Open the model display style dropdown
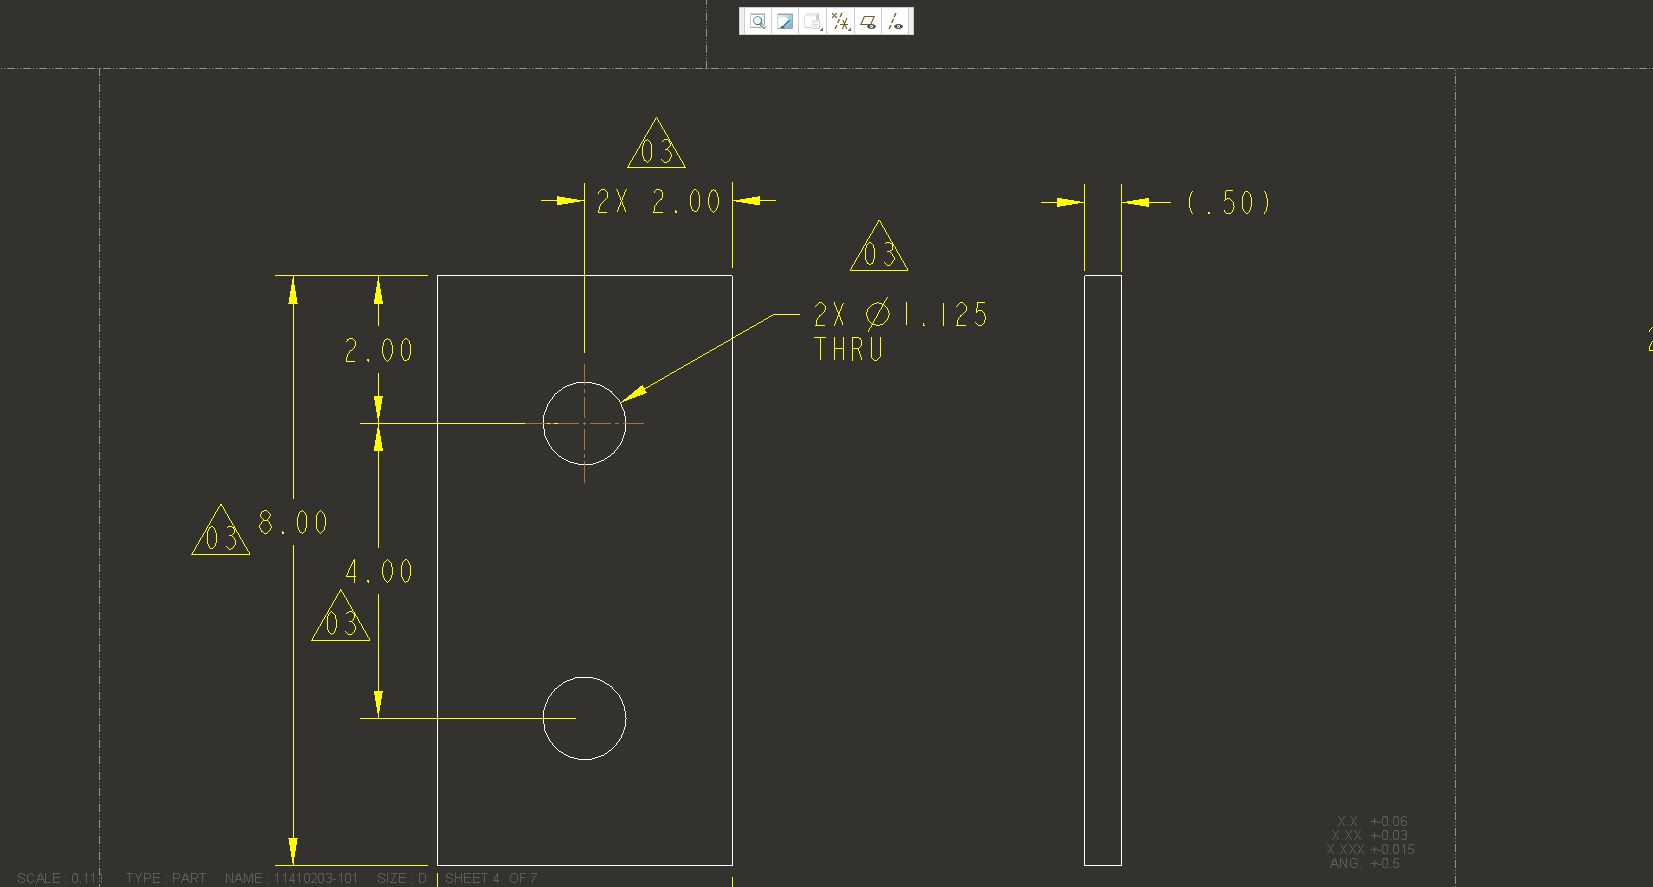Image resolution: width=1653 pixels, height=887 pixels. coord(813,21)
